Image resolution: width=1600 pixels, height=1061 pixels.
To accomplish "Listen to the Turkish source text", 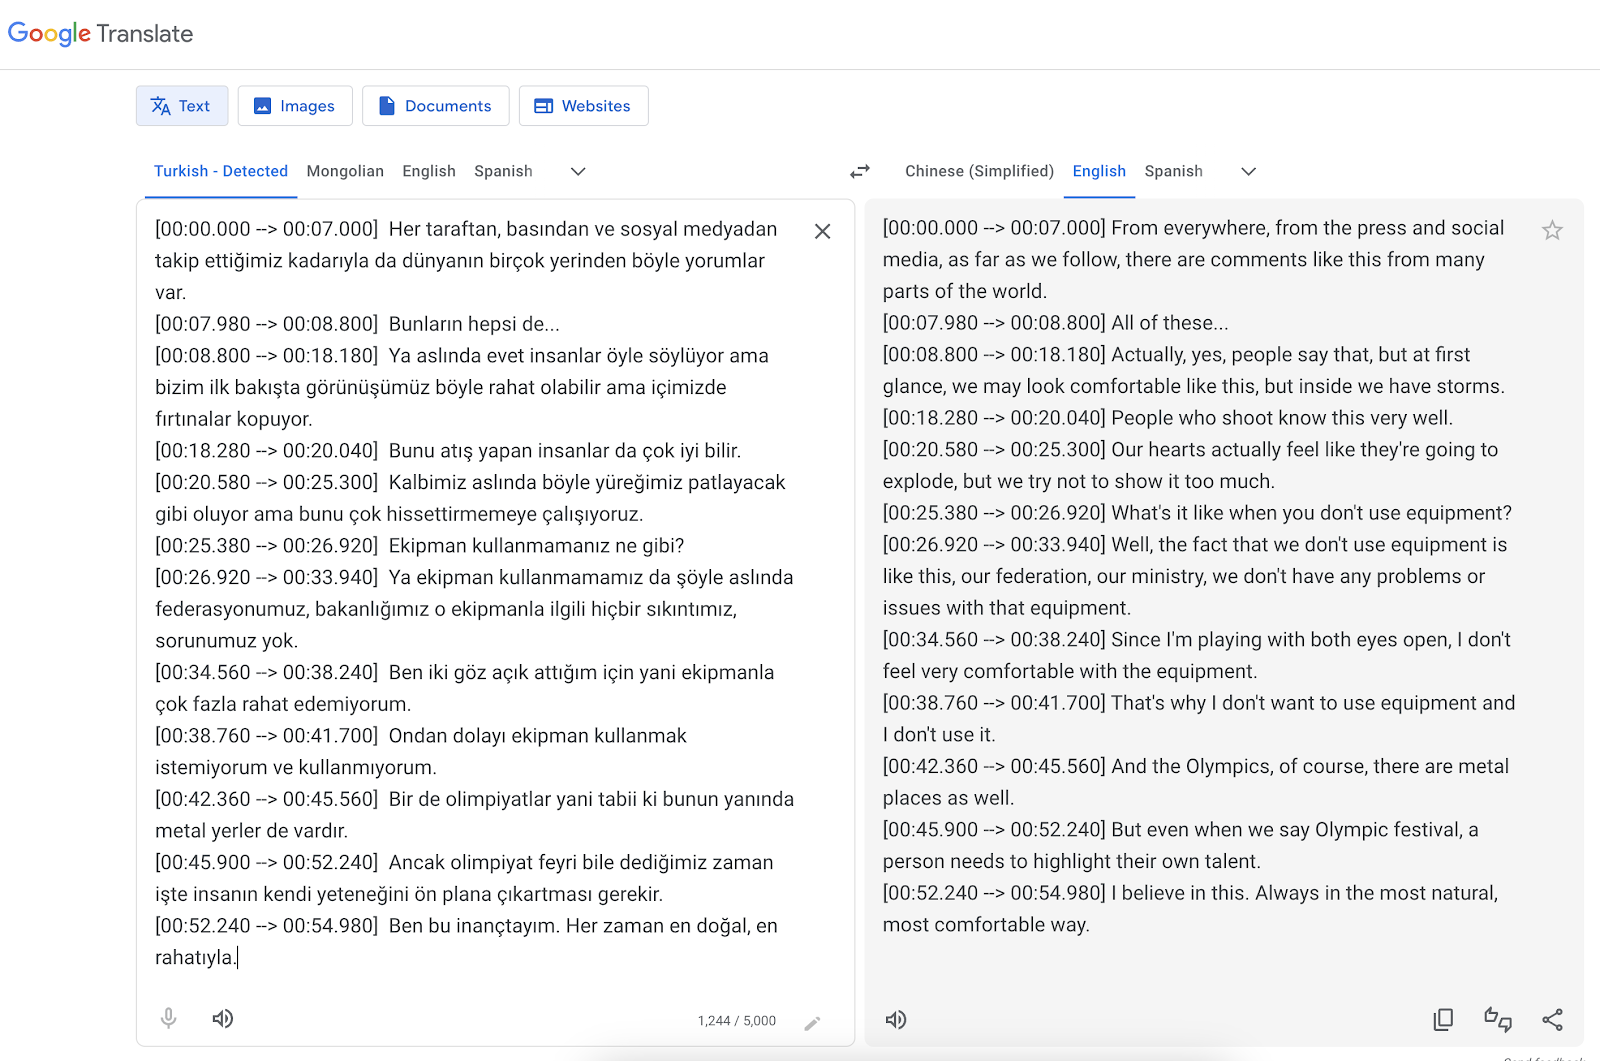I will coord(223,1019).
